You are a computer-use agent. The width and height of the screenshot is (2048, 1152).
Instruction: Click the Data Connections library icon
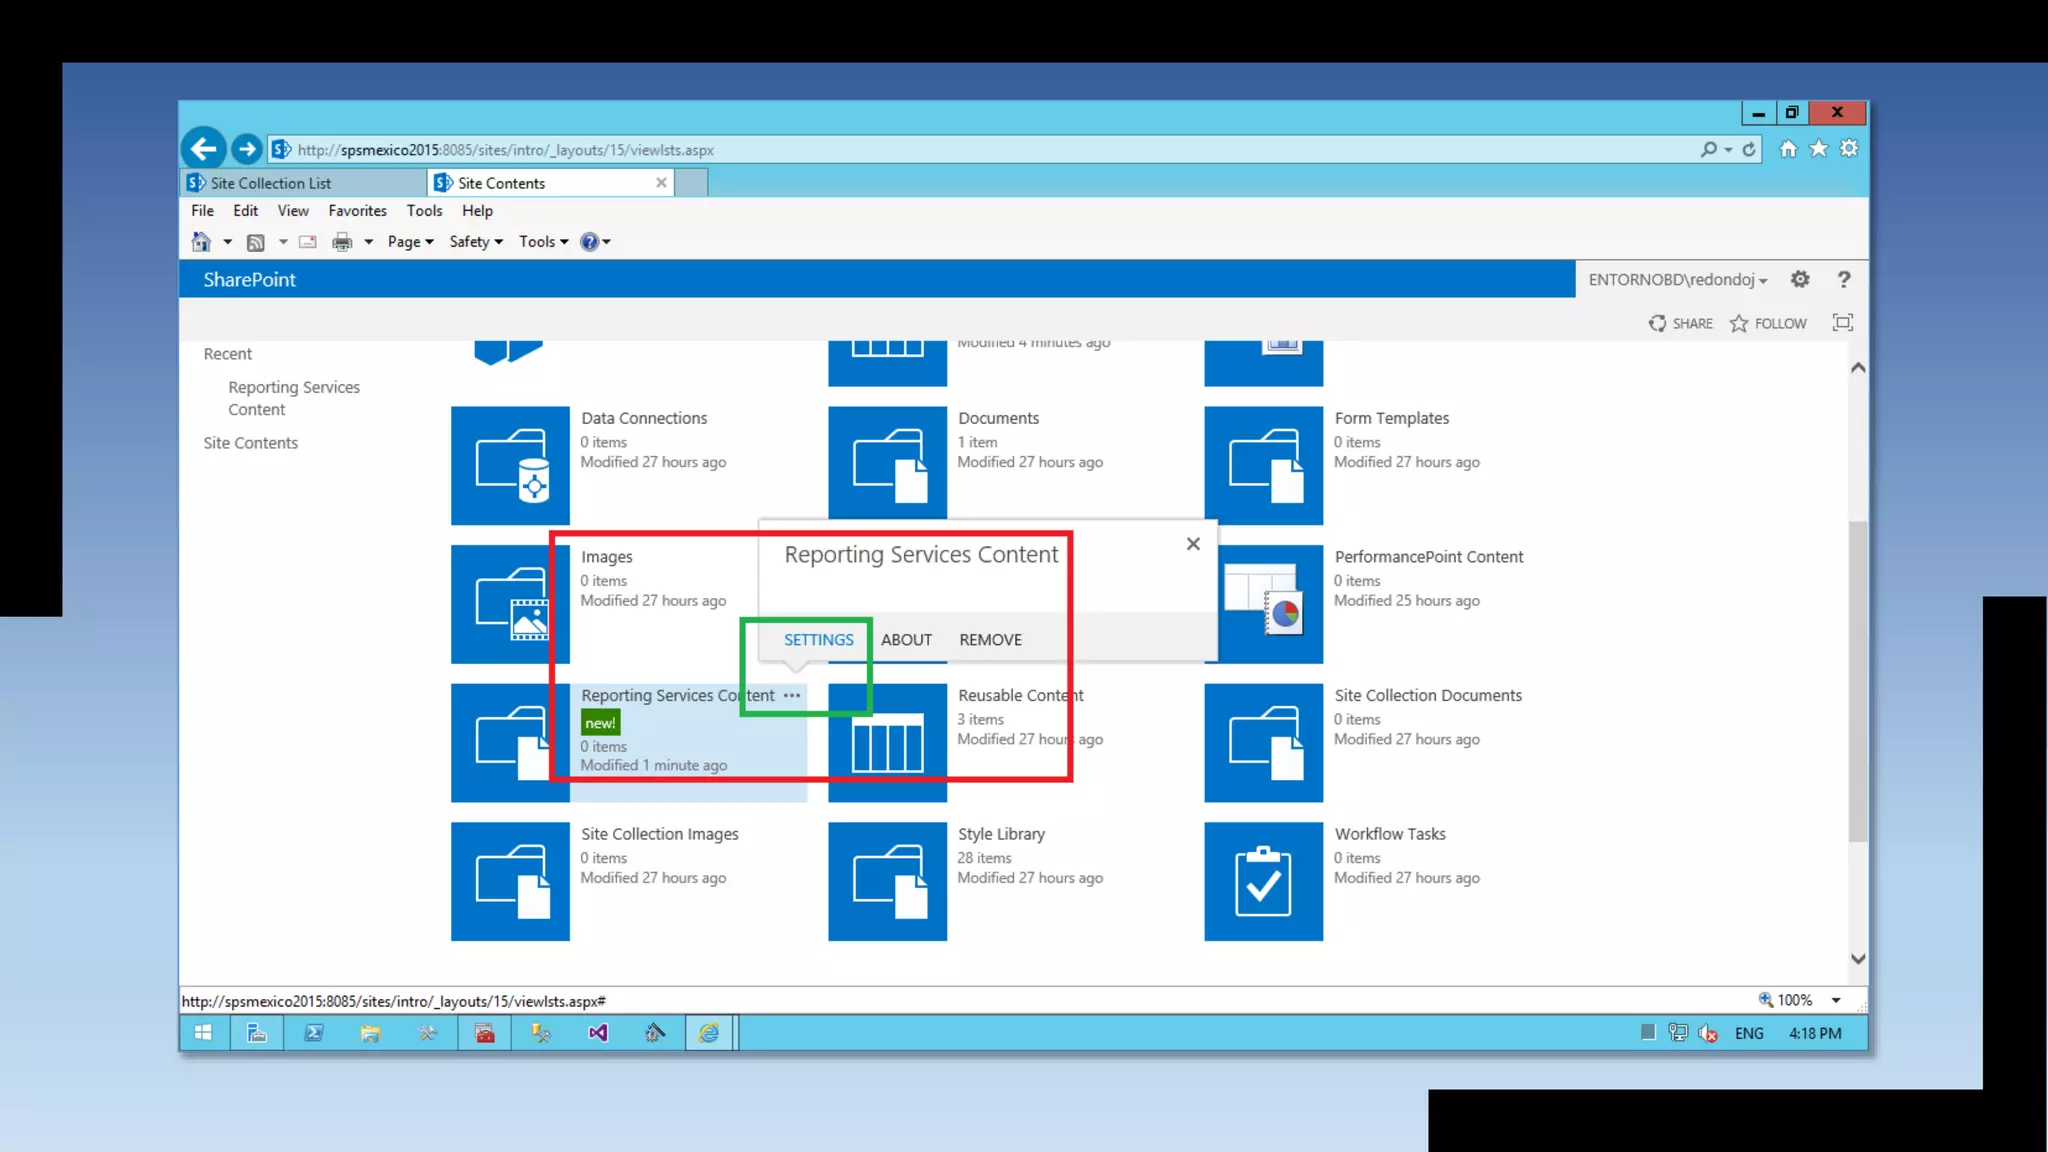click(x=510, y=465)
